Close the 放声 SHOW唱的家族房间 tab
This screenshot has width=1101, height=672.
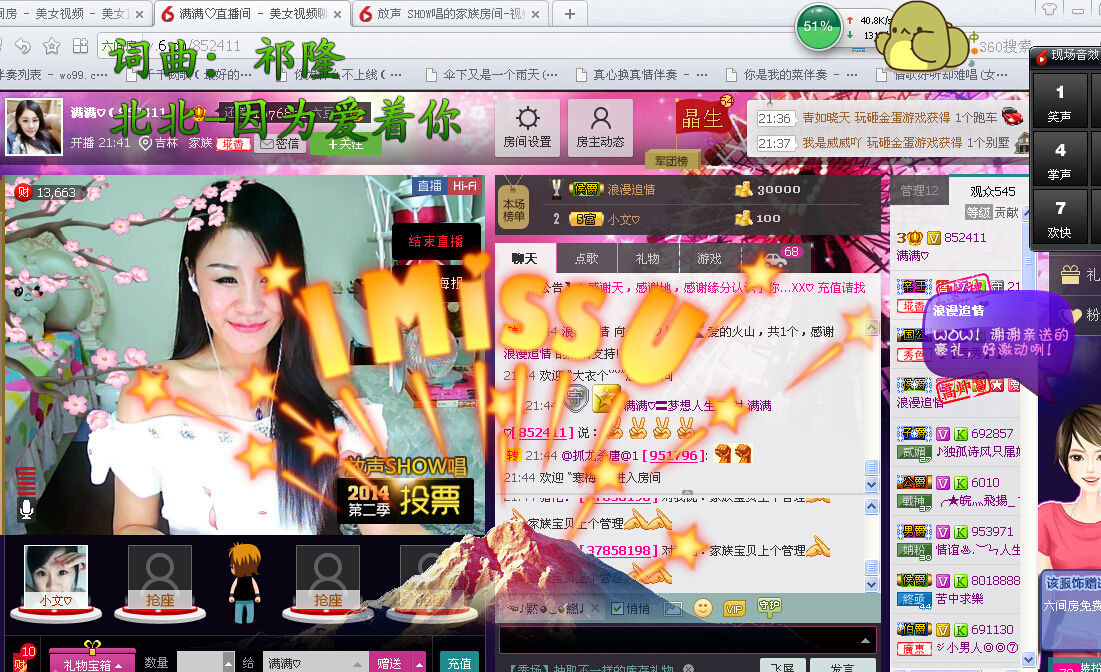click(536, 14)
